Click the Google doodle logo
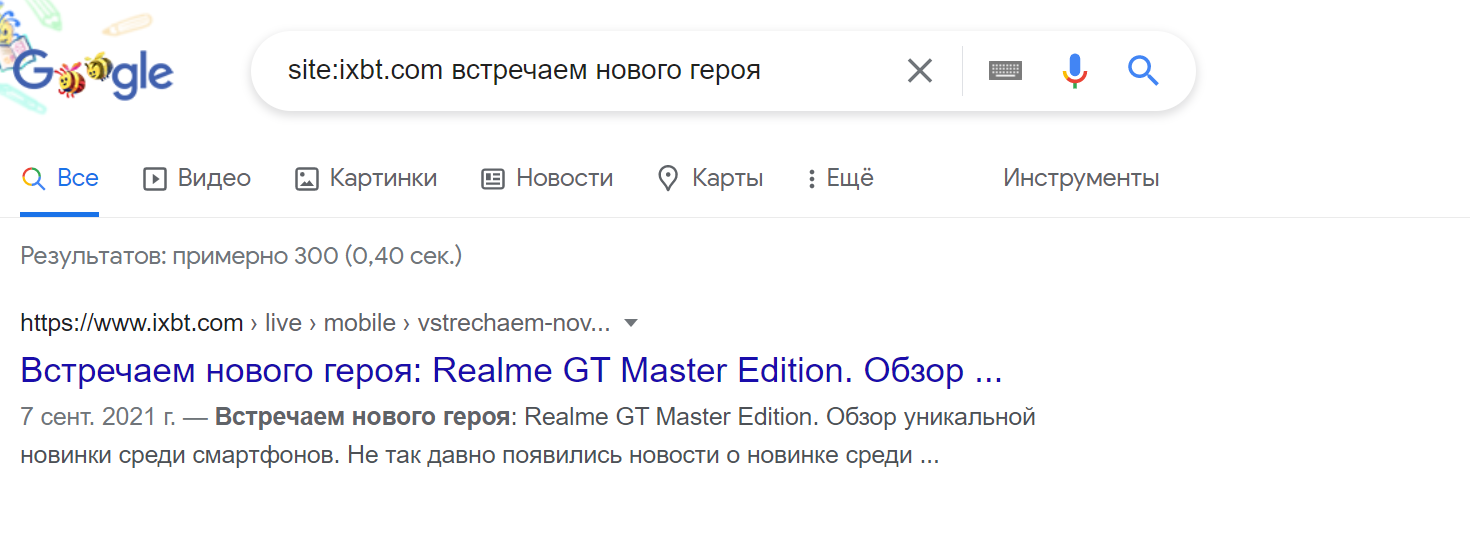This screenshot has height=535, width=1470. 92,72
